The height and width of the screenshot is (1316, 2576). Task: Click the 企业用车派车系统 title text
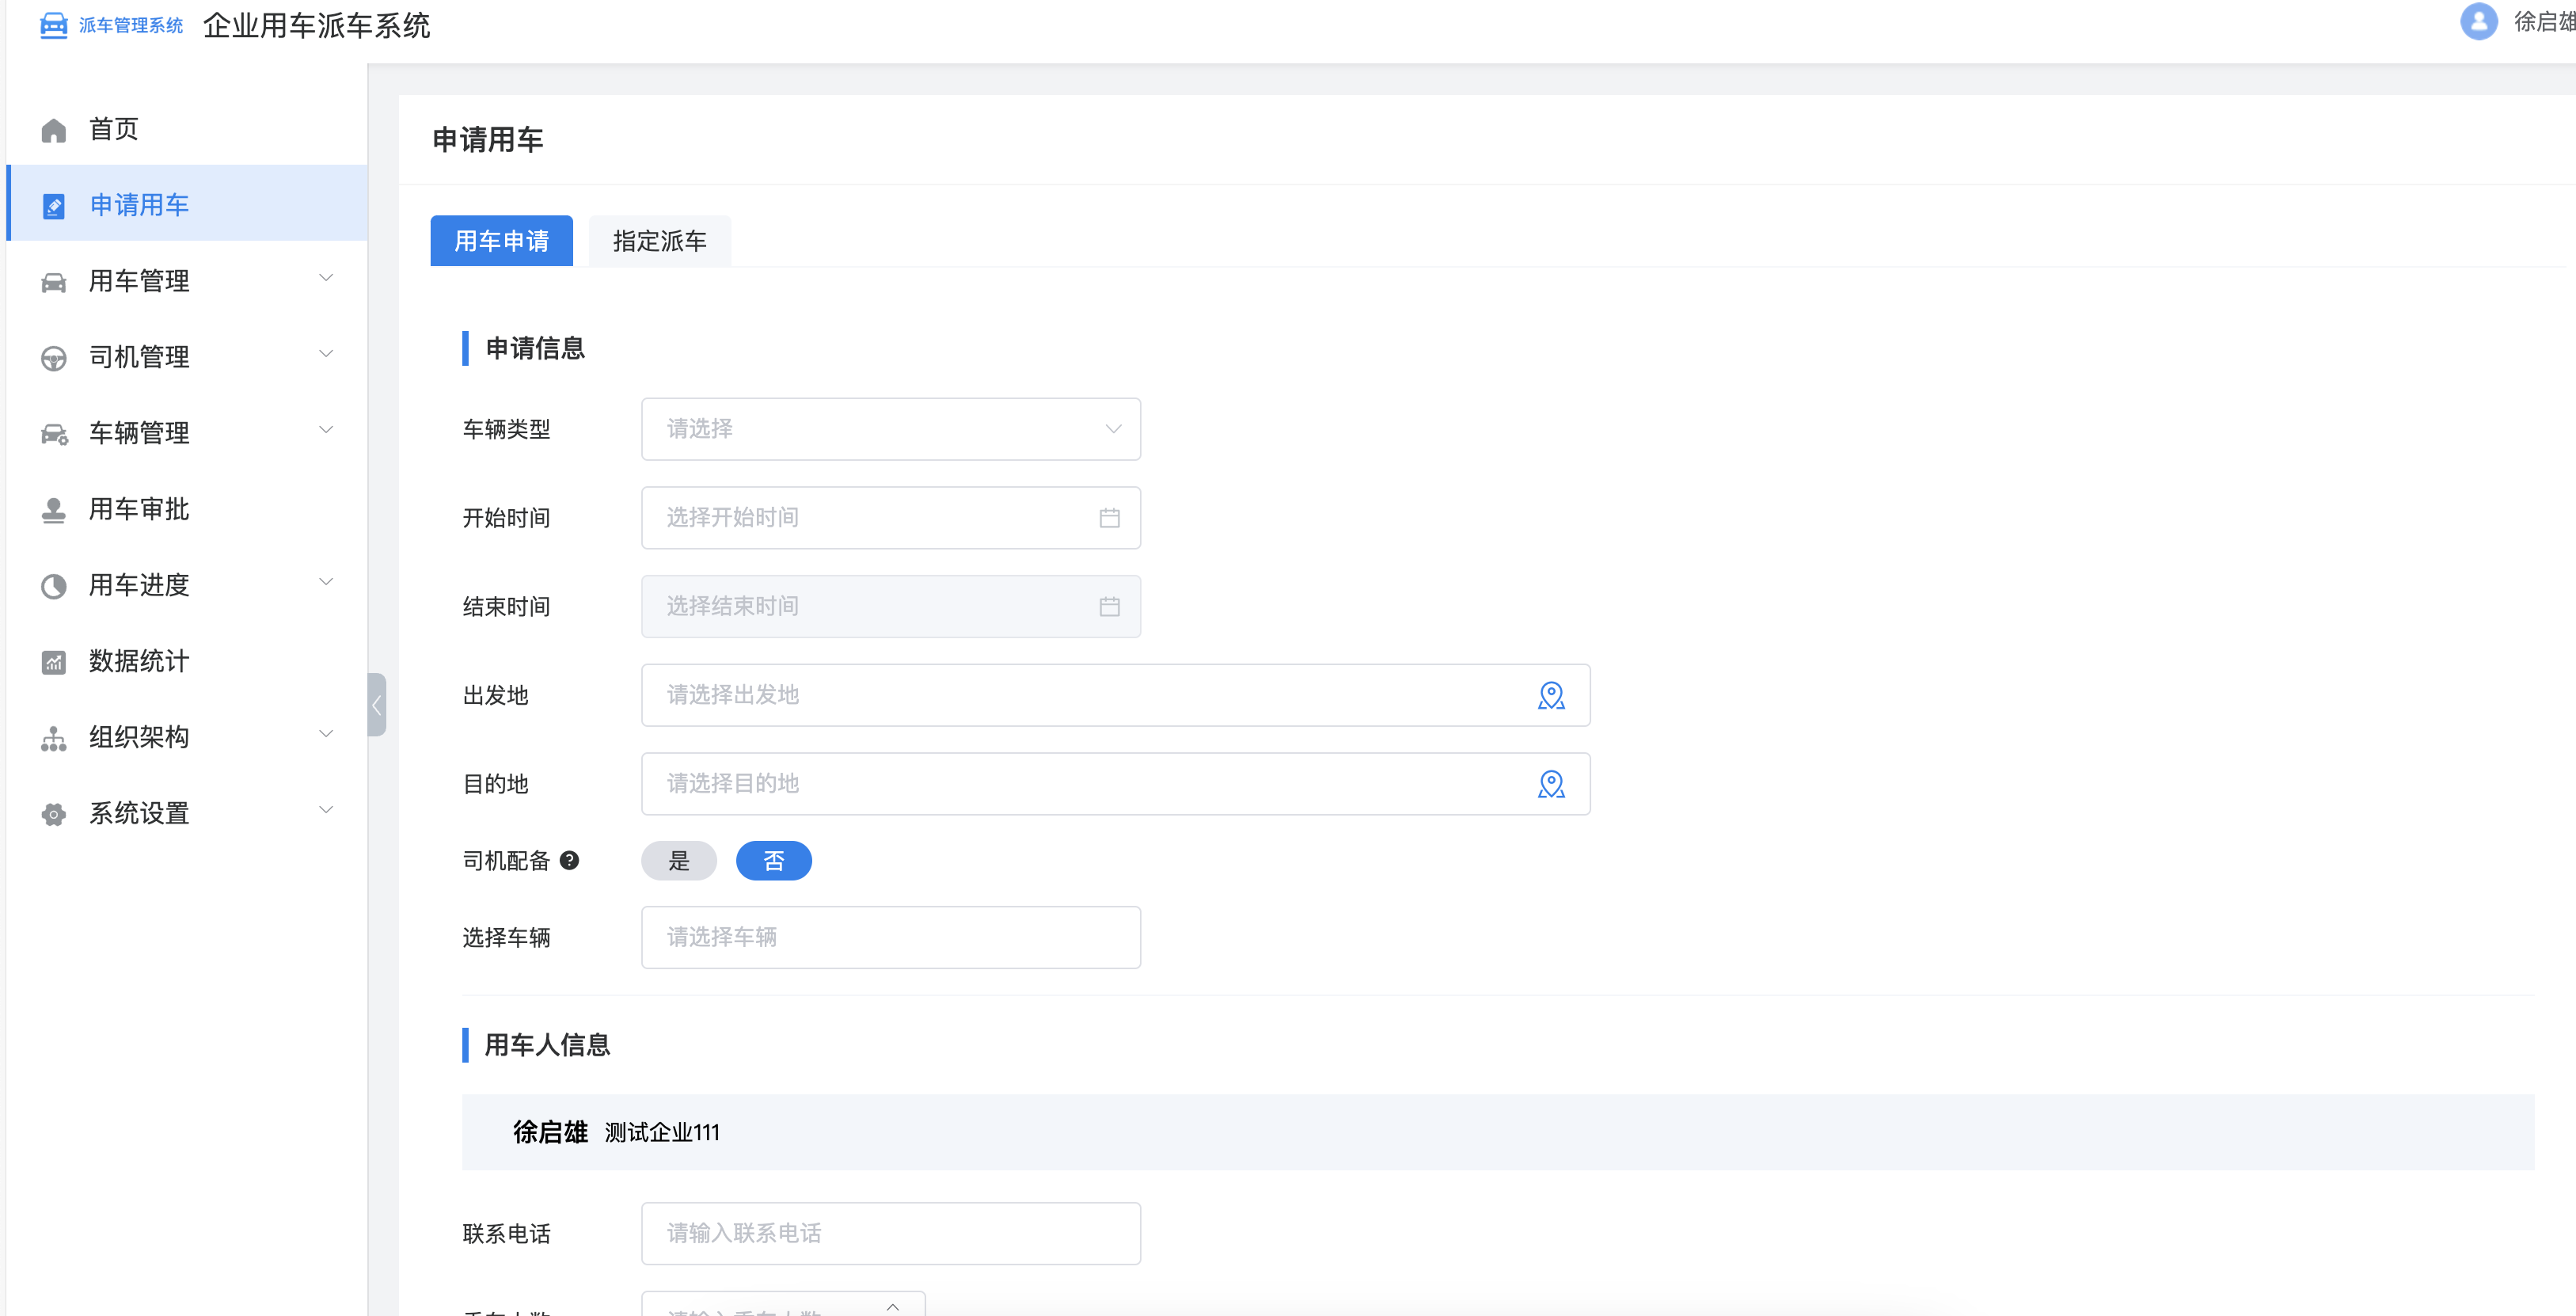click(317, 25)
